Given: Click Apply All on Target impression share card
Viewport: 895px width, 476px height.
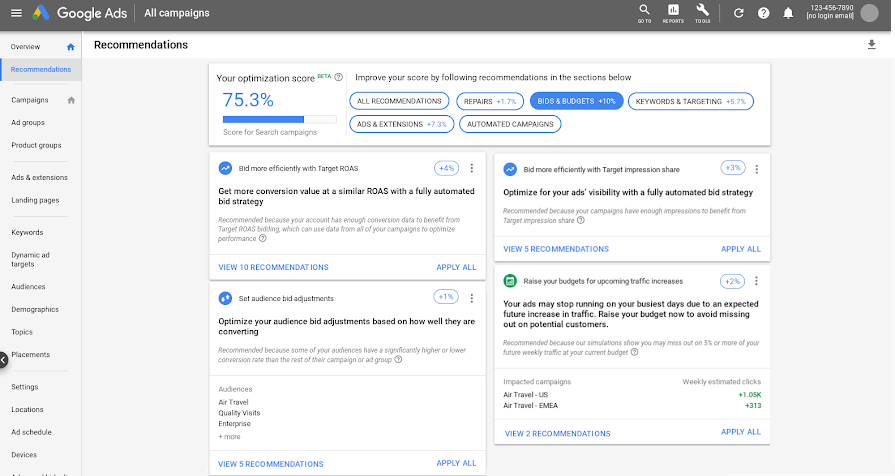Looking at the screenshot, I should click(740, 249).
